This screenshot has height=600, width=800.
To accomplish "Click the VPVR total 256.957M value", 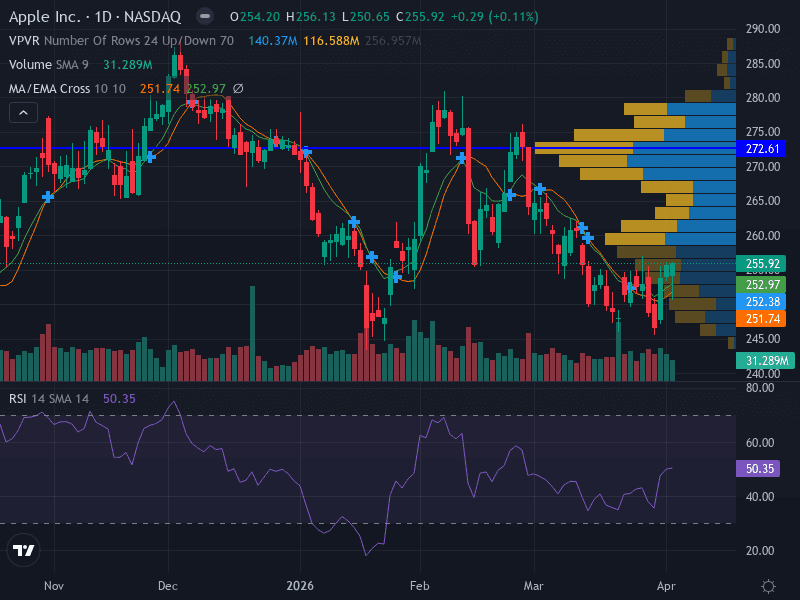I will pyautogui.click(x=393, y=40).
